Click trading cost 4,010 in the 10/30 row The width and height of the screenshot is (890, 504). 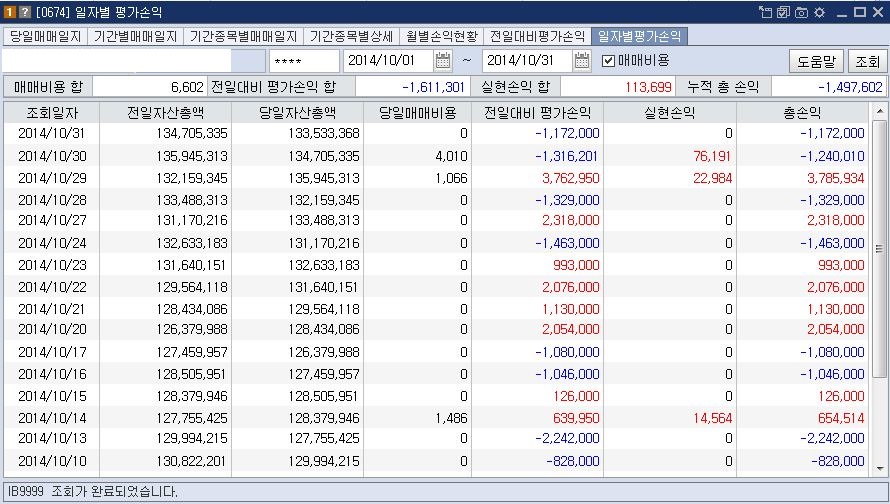pos(451,156)
